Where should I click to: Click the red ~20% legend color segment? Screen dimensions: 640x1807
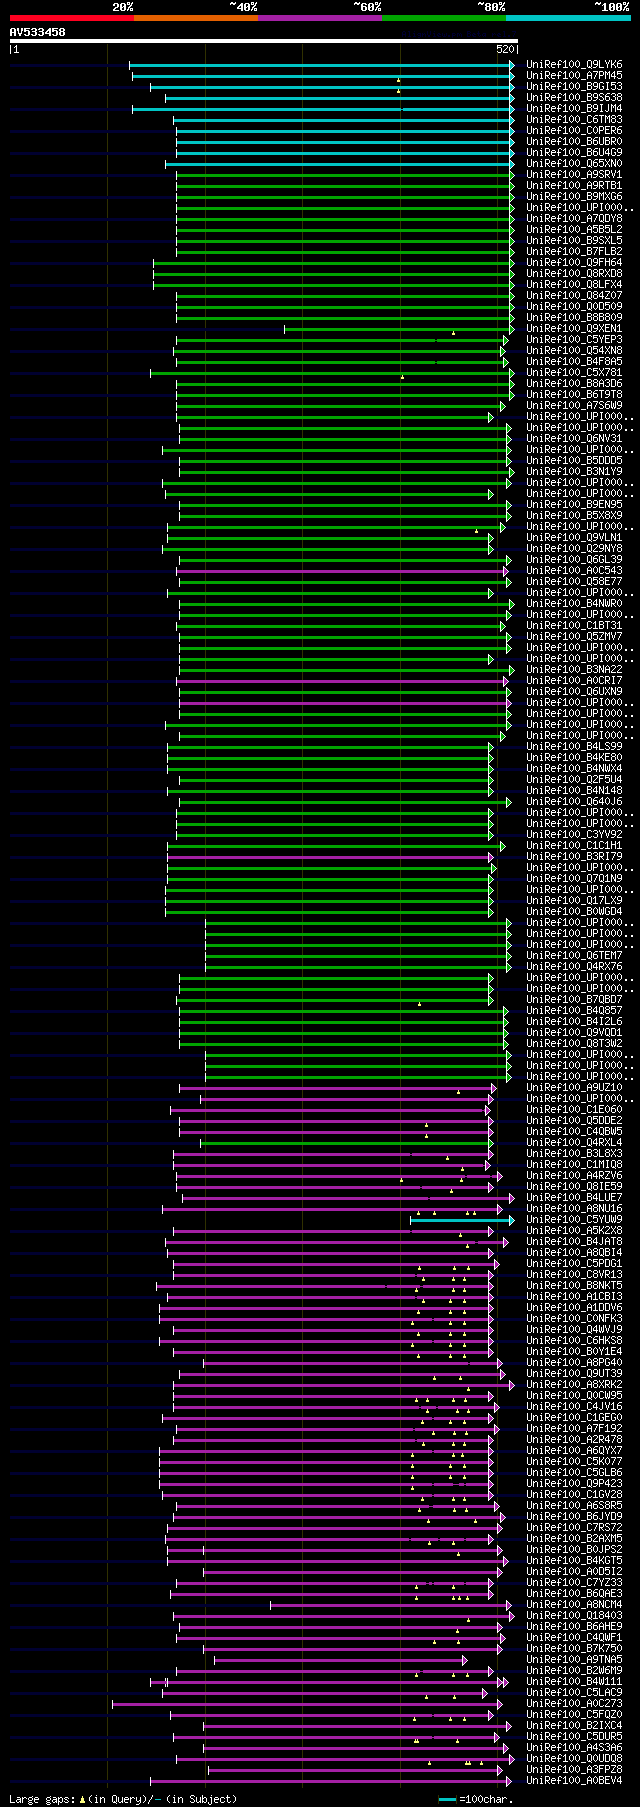[71, 17]
